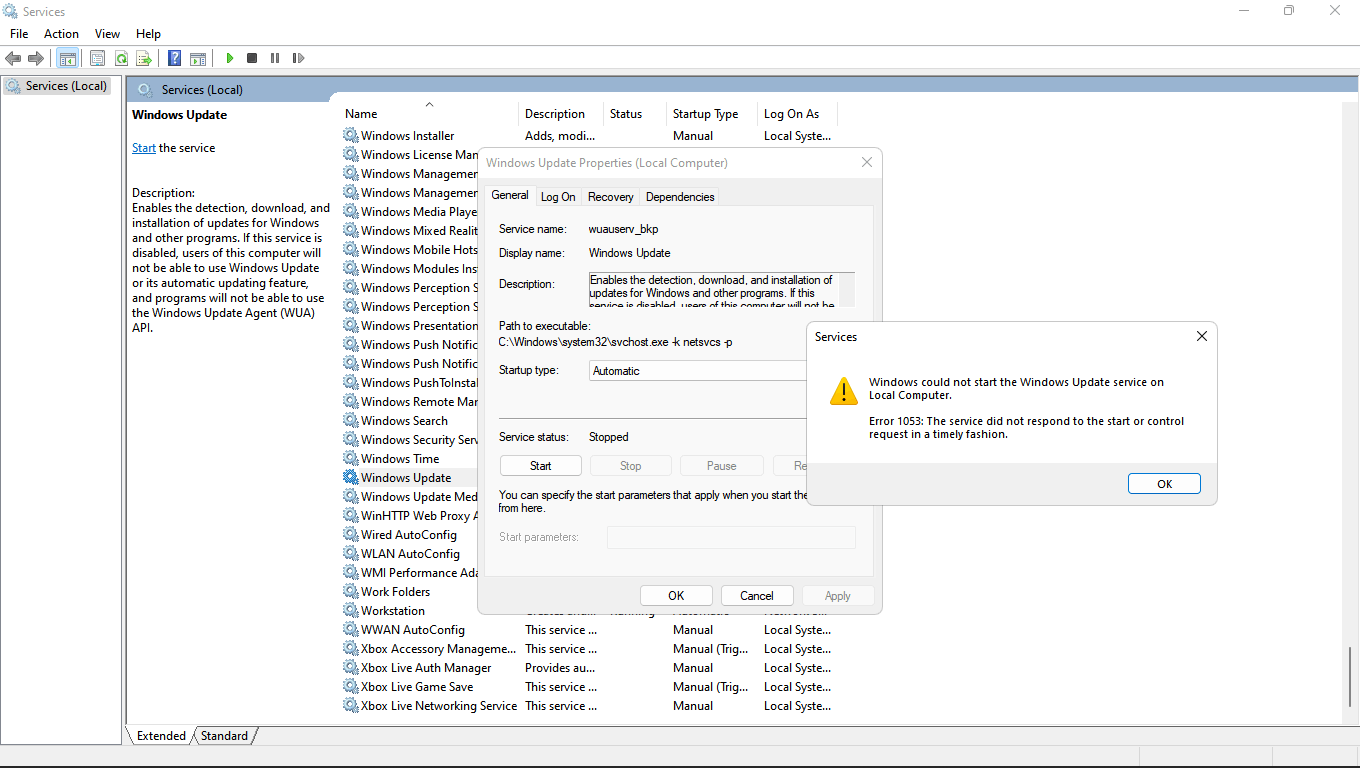Sort by the Description column header
The image size is (1360, 768).
561,113
